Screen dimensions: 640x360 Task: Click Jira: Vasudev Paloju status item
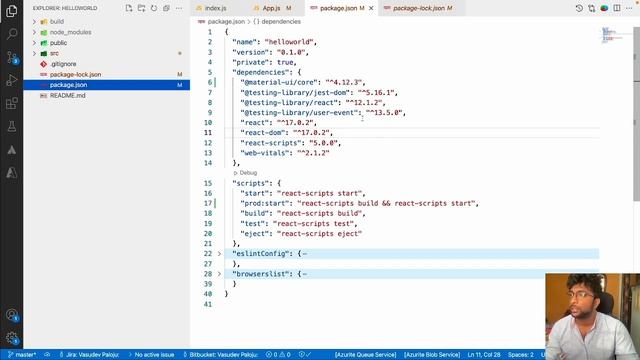pyautogui.click(x=89, y=355)
